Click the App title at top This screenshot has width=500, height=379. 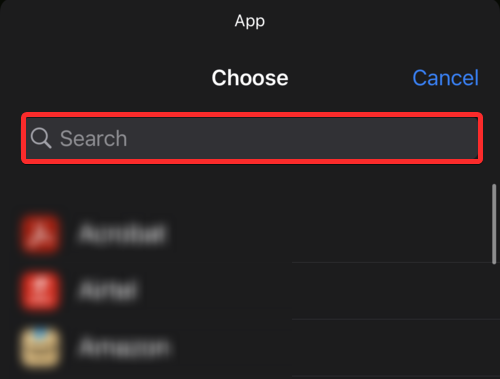coord(250,21)
